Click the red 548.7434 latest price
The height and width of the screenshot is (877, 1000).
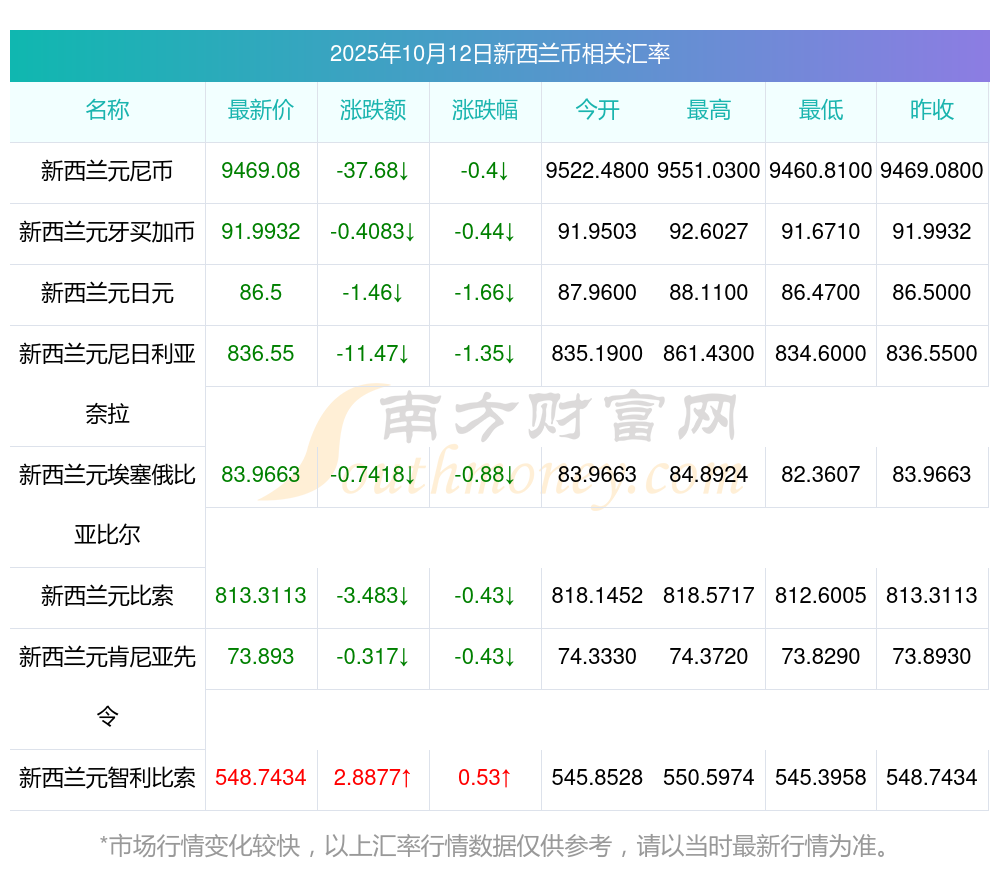click(x=261, y=778)
